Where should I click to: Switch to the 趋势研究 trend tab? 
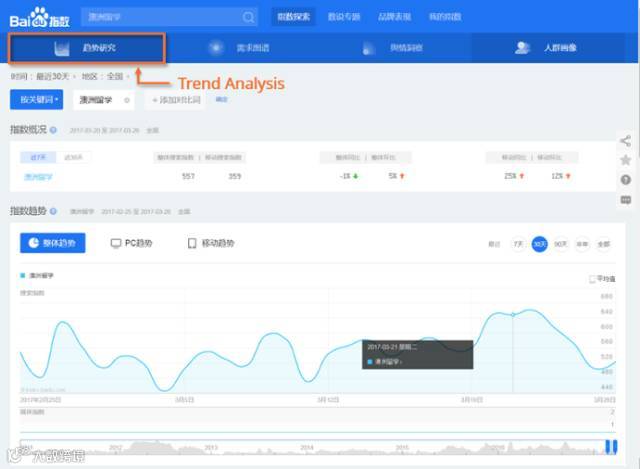click(x=87, y=48)
